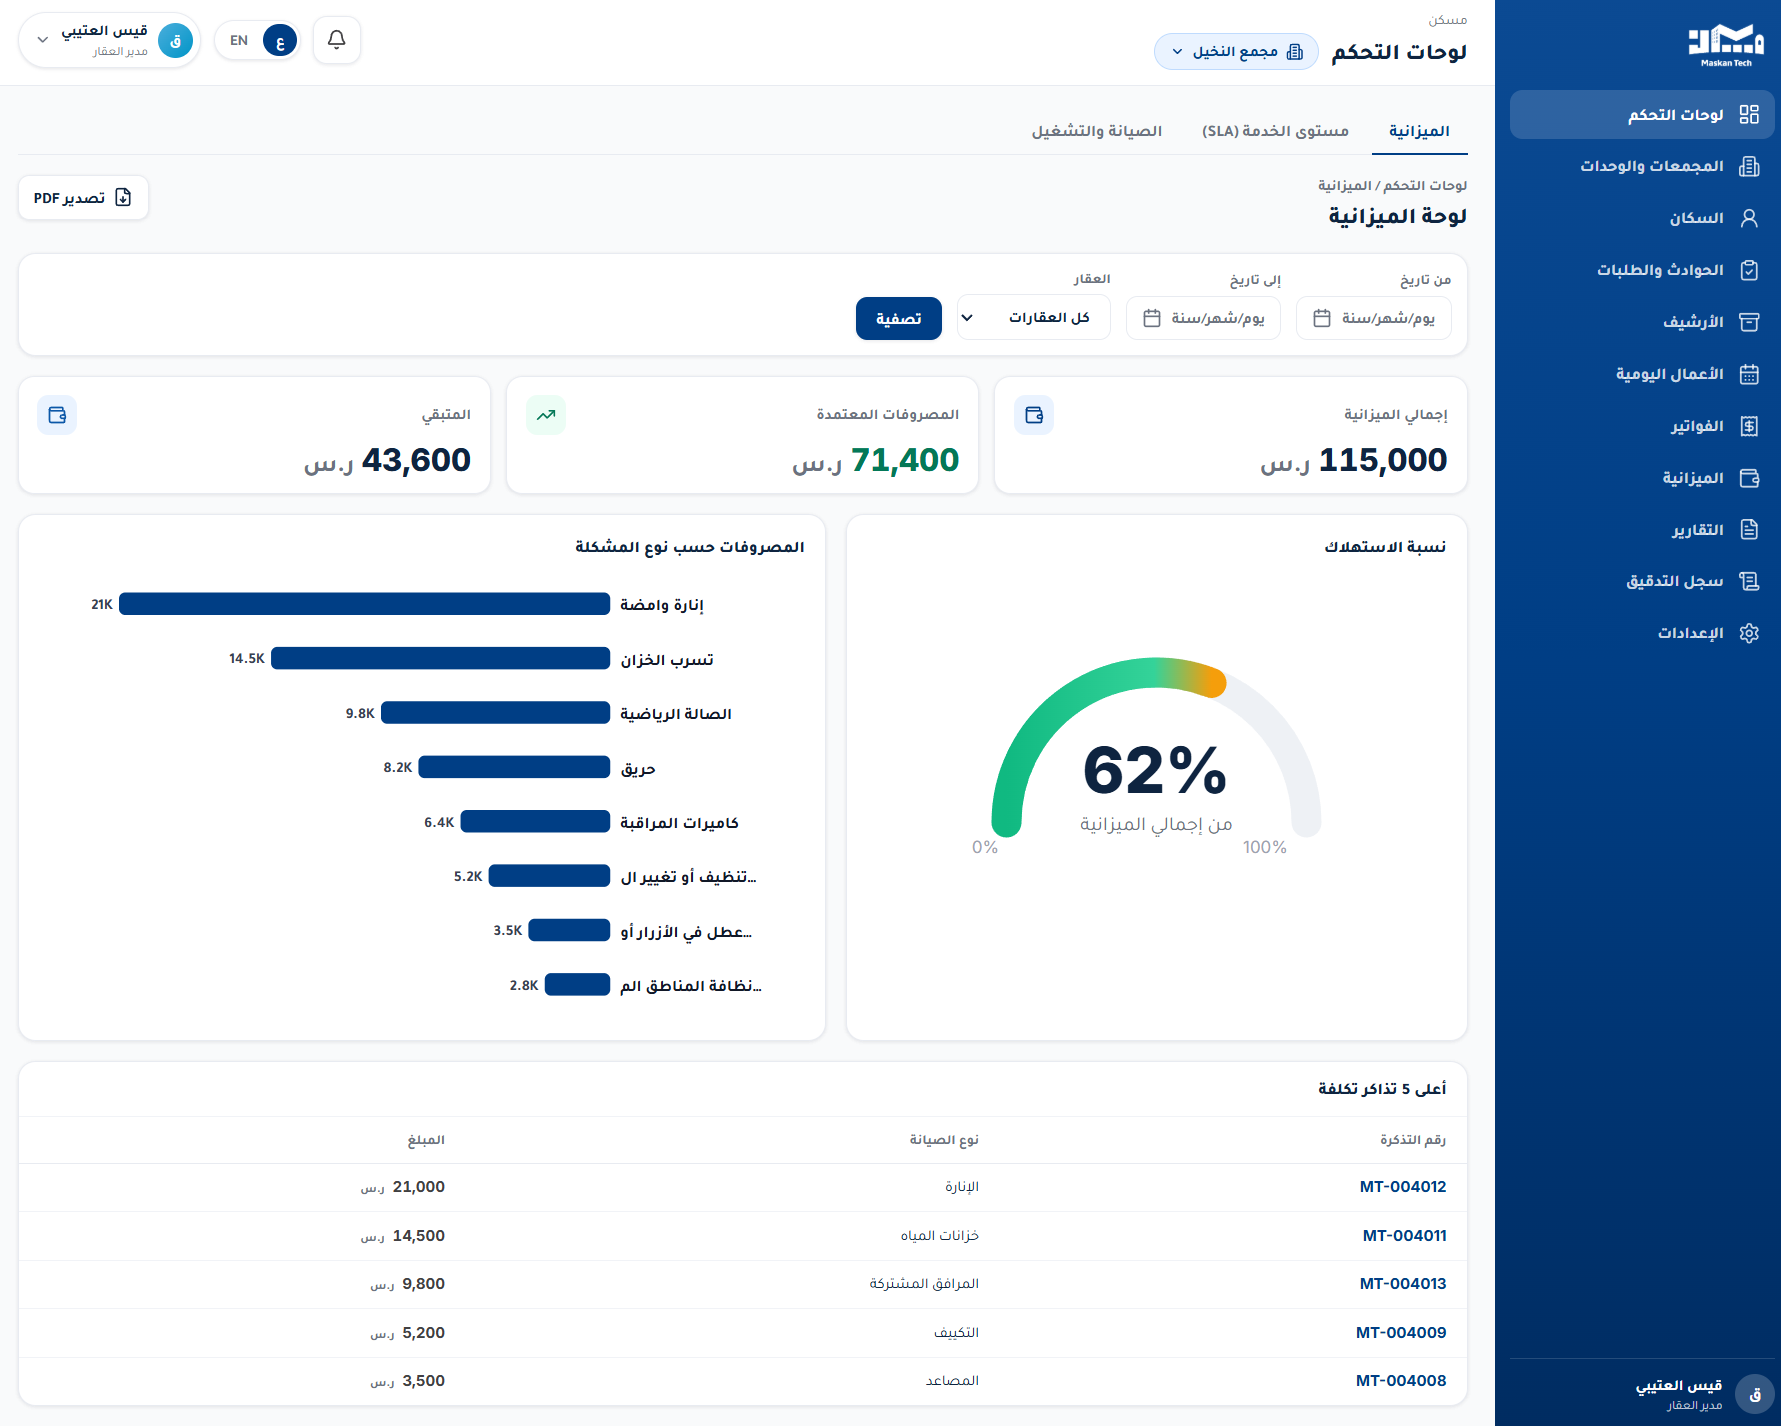Click the wallet icon on the المتبقي card
Image resolution: width=1781 pixels, height=1426 pixels.
[57, 415]
